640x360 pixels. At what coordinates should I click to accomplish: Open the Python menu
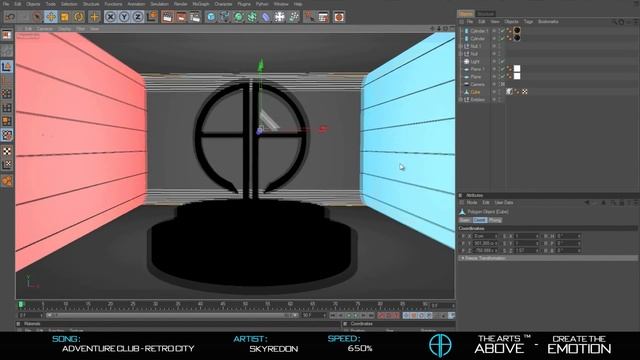262,4
